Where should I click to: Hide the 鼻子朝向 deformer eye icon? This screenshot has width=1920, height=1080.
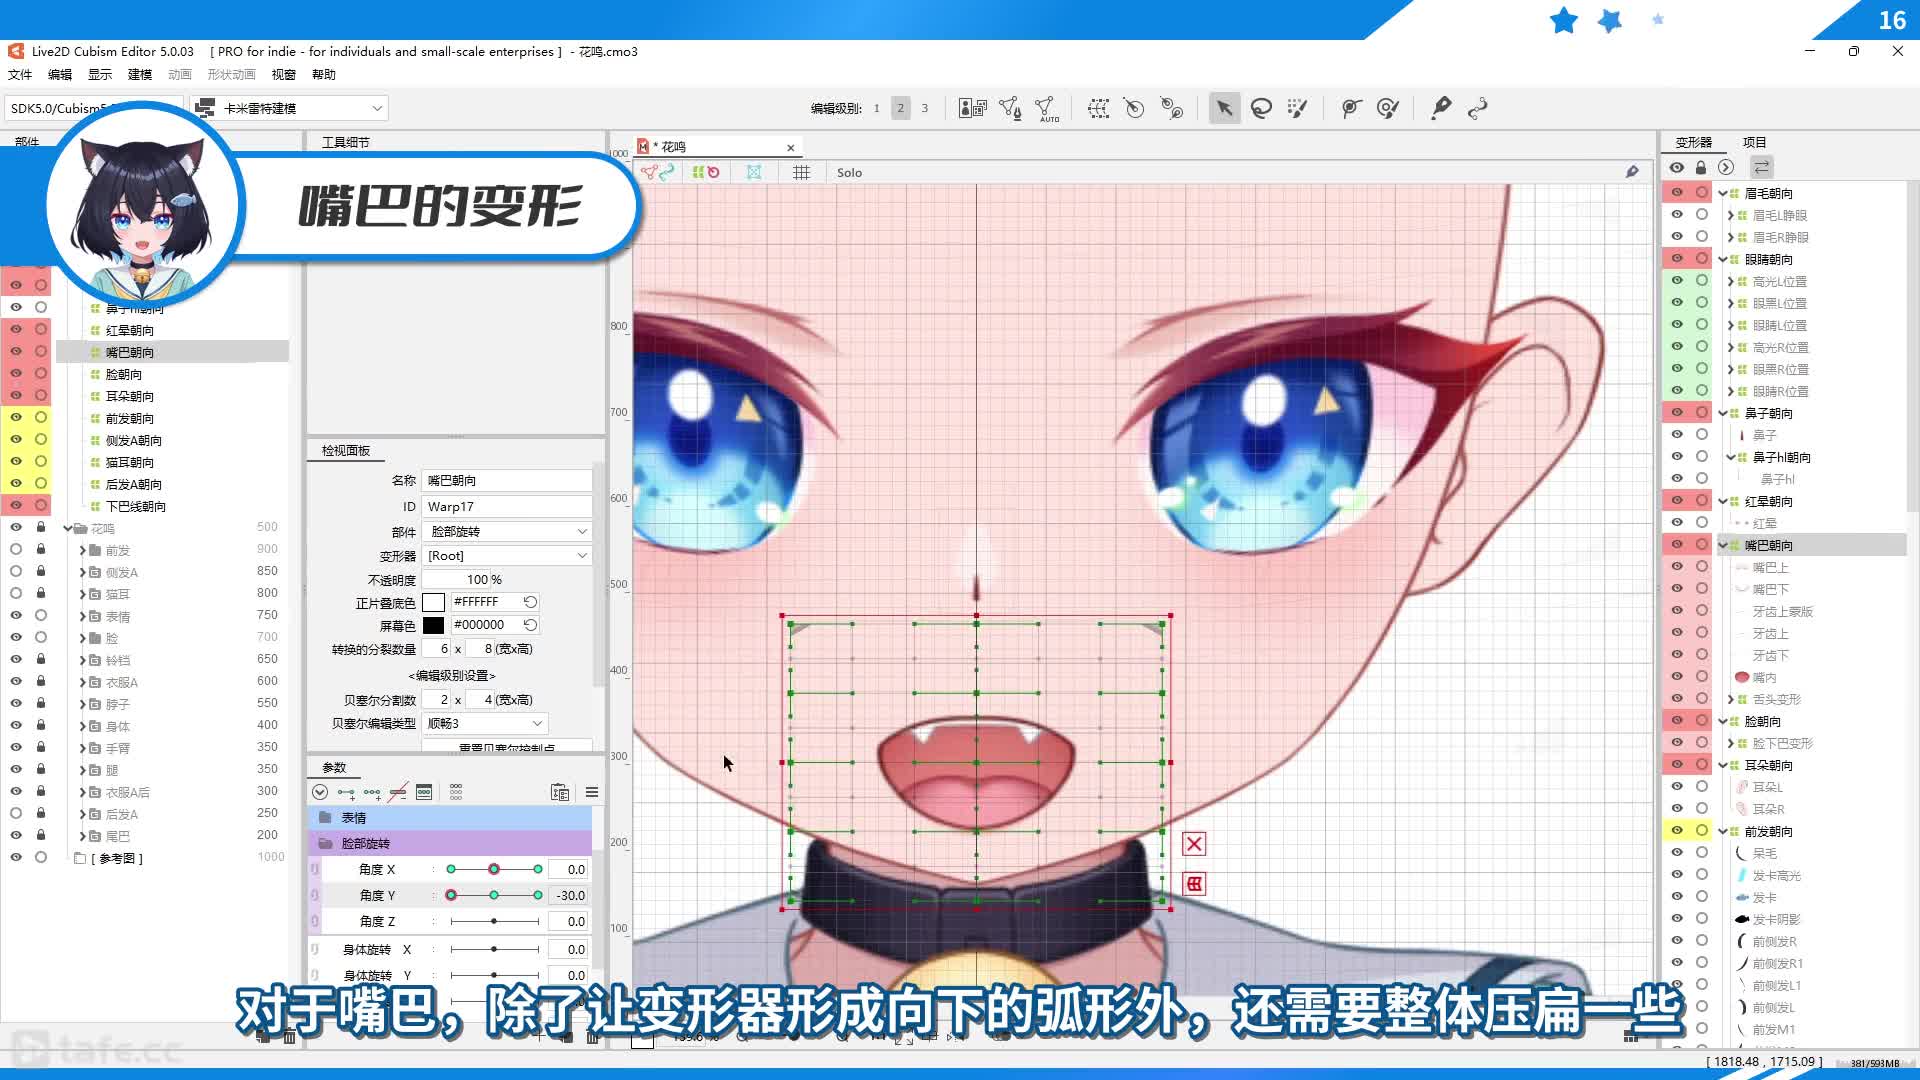[1677, 412]
